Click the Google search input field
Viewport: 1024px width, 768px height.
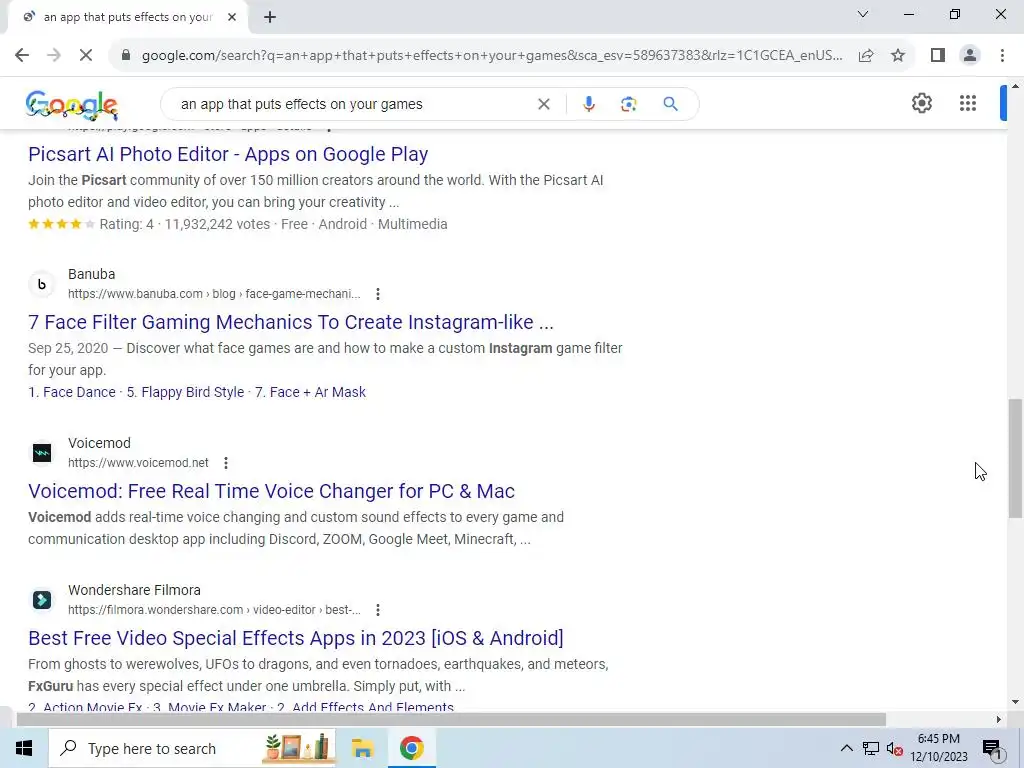tap(356, 104)
